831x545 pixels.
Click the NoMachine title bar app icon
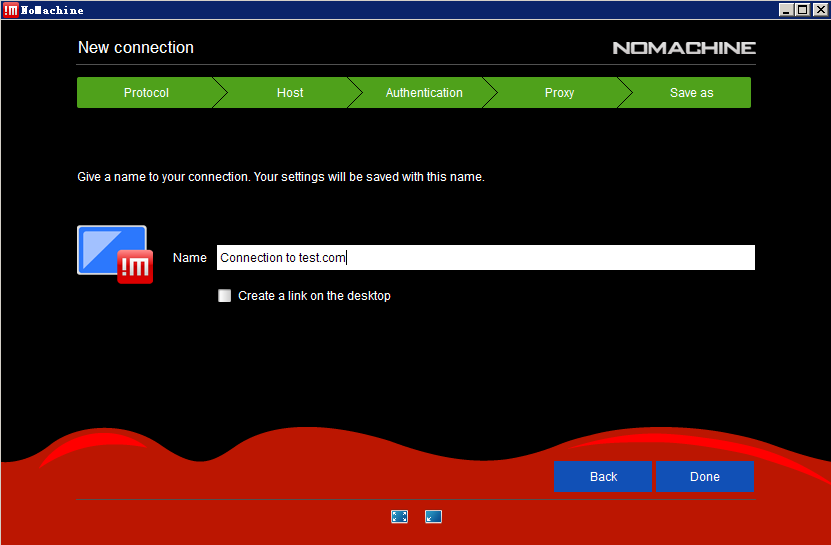[x=11, y=10]
